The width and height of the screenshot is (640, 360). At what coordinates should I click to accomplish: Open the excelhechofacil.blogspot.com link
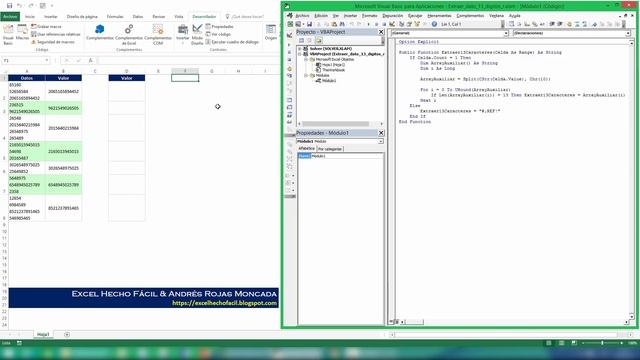[224, 303]
